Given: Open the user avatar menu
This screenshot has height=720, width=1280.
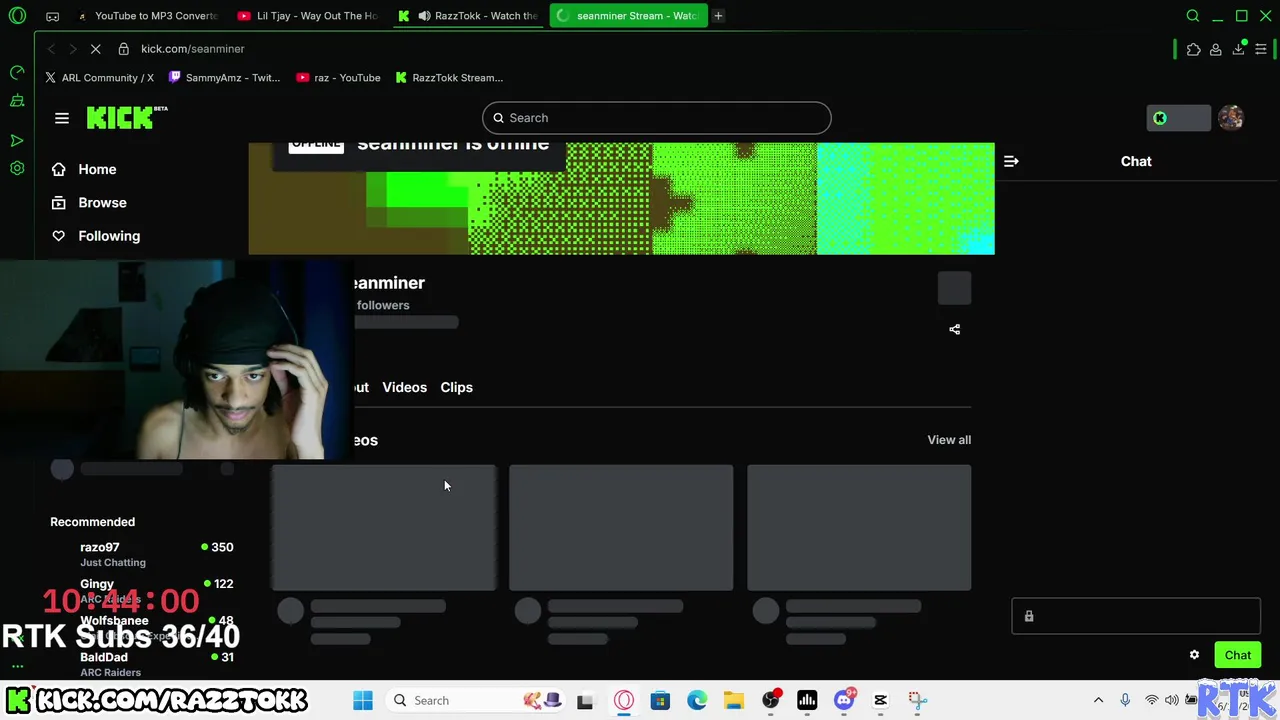Looking at the screenshot, I should (x=1230, y=118).
